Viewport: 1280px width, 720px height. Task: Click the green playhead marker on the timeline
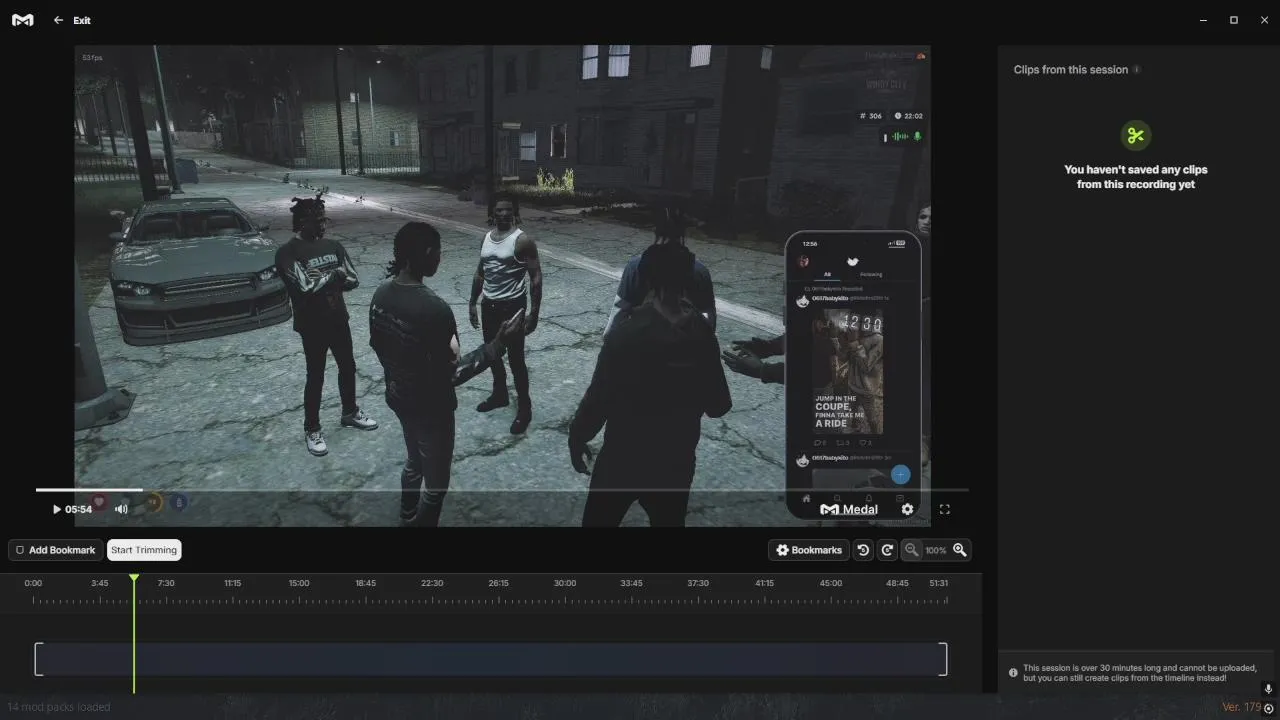(134, 579)
